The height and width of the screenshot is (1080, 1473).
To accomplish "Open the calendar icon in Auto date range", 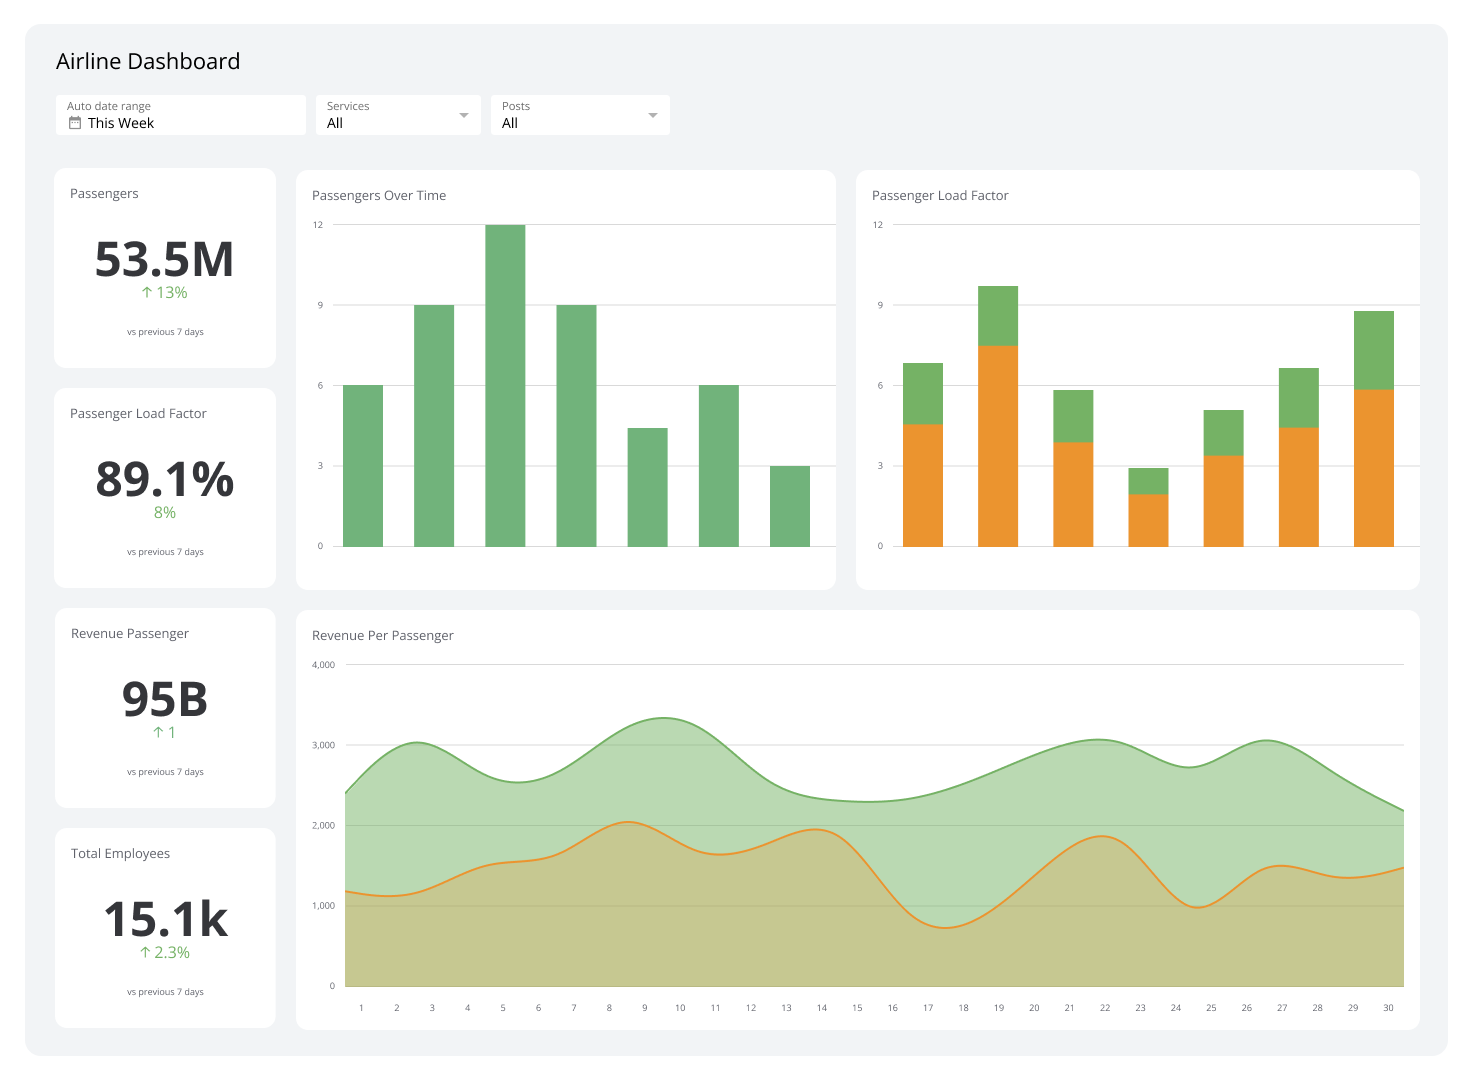I will [74, 123].
